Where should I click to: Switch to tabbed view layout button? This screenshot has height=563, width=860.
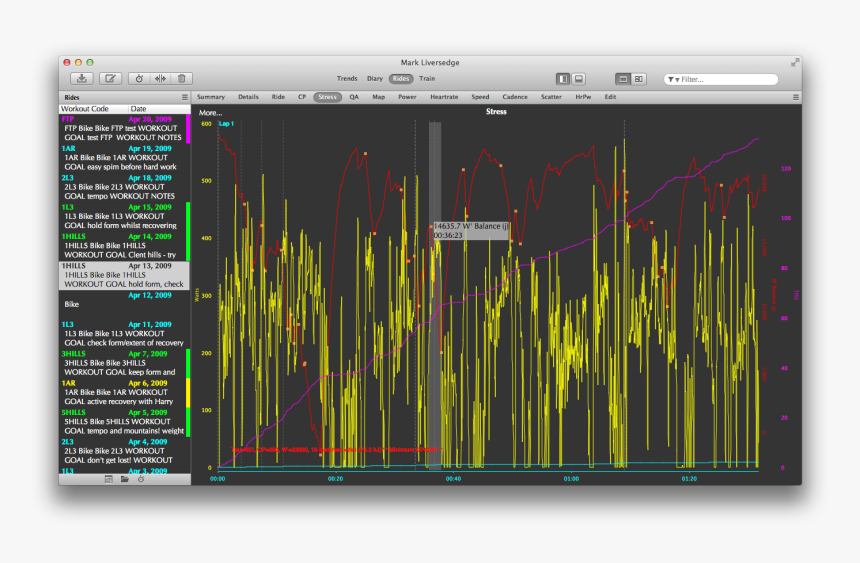pyautogui.click(x=623, y=79)
